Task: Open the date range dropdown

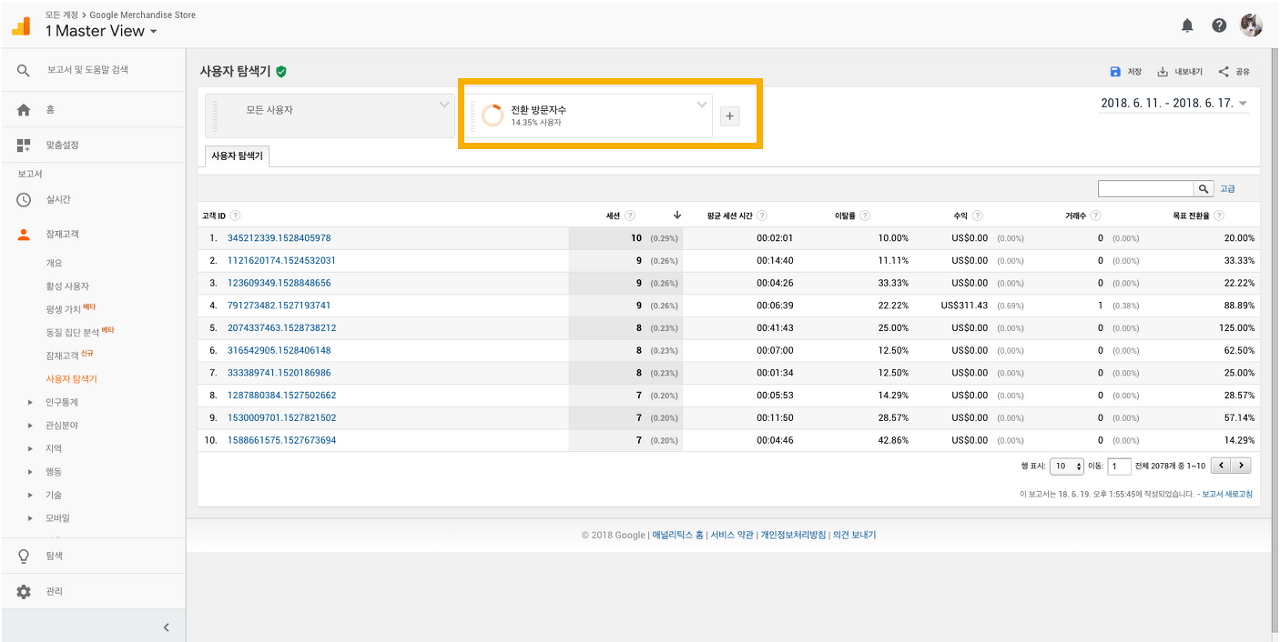Action: coord(1174,103)
